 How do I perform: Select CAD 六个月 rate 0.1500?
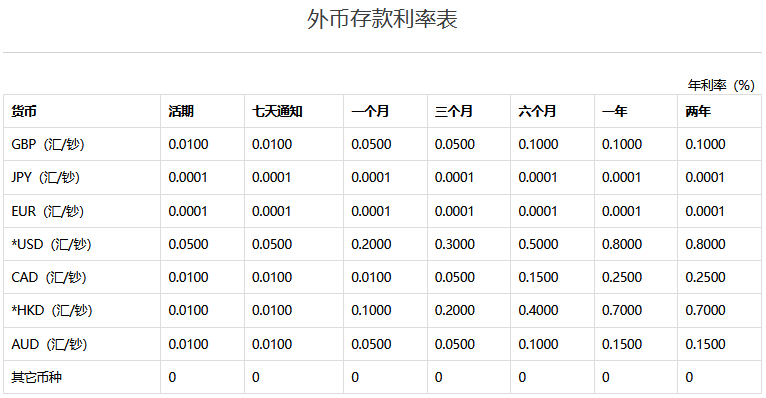pos(538,277)
